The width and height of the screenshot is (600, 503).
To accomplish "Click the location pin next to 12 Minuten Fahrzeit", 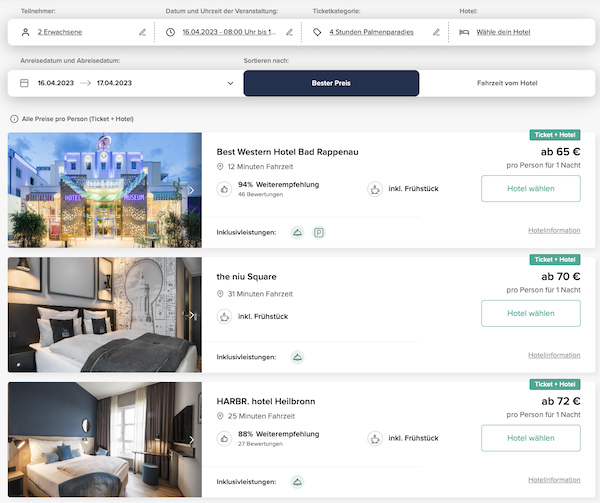I will coord(220,166).
